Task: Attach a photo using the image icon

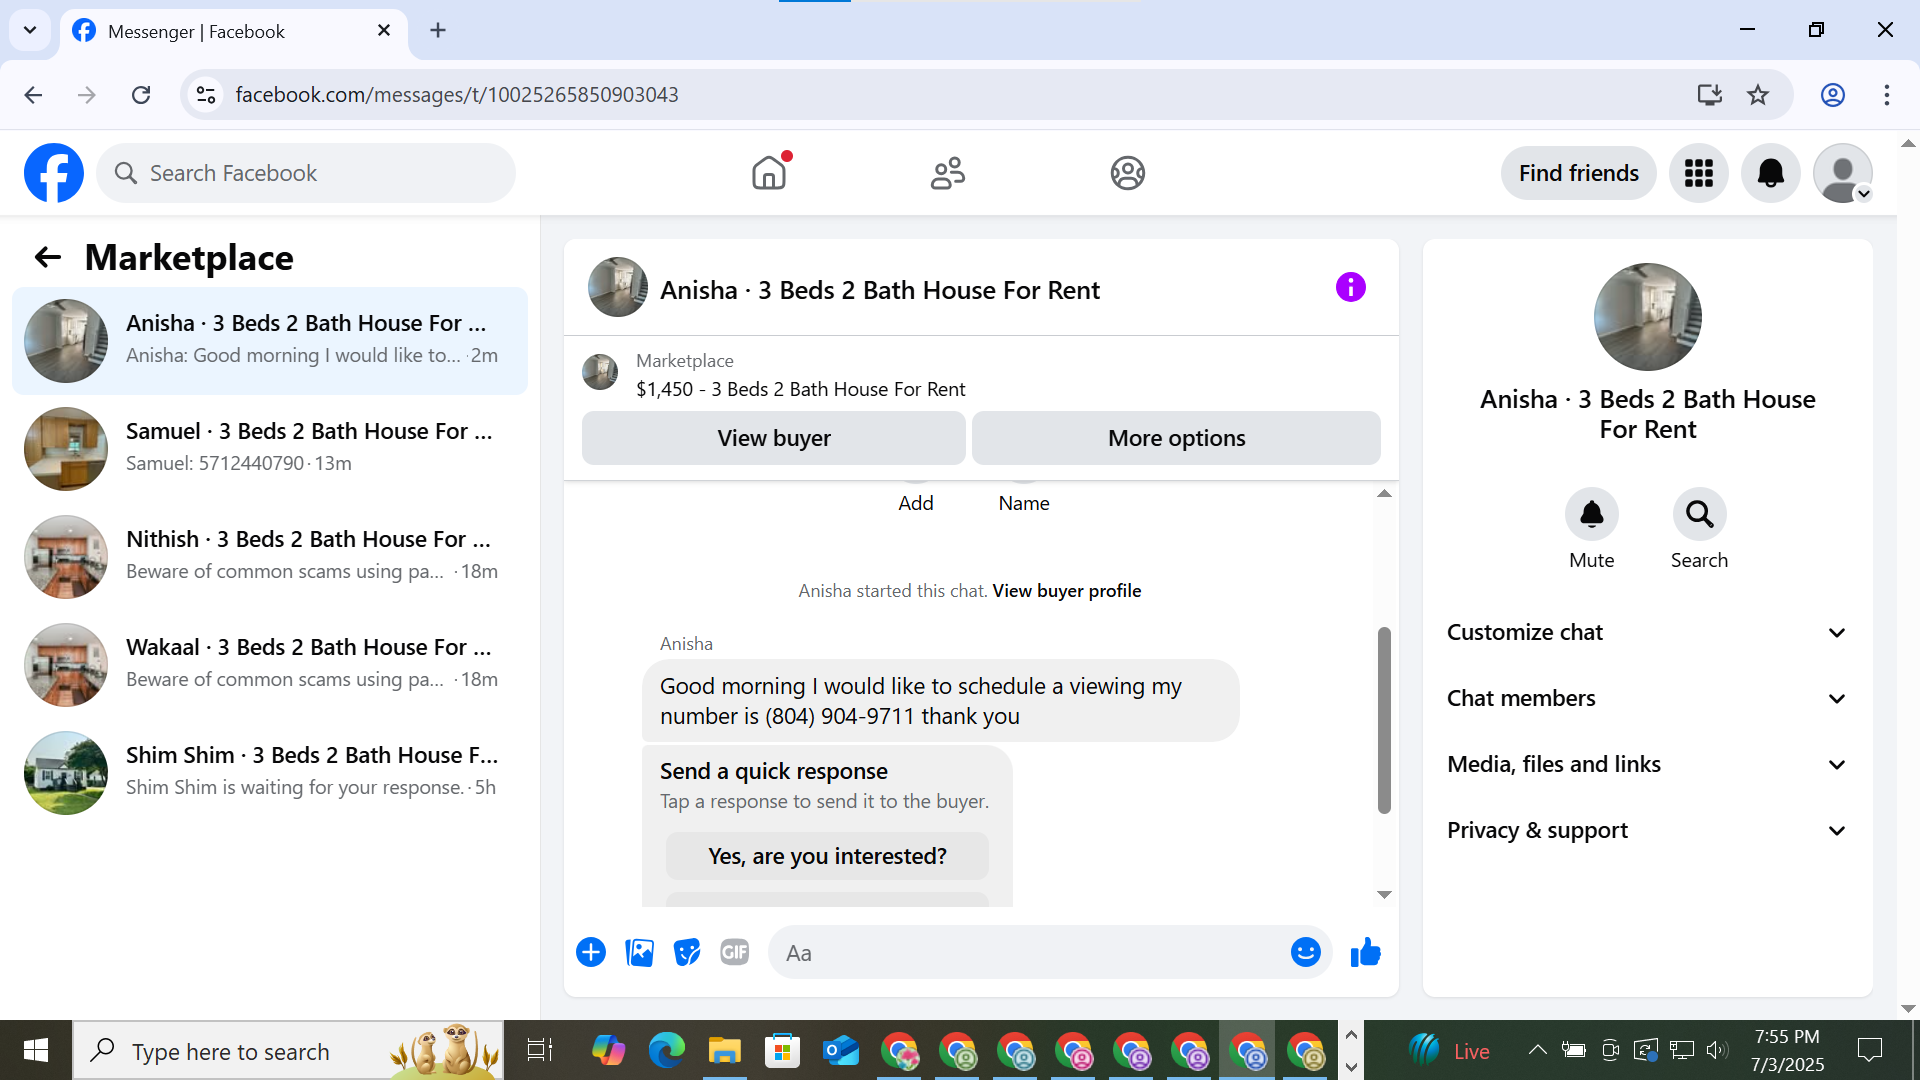Action: tap(639, 952)
